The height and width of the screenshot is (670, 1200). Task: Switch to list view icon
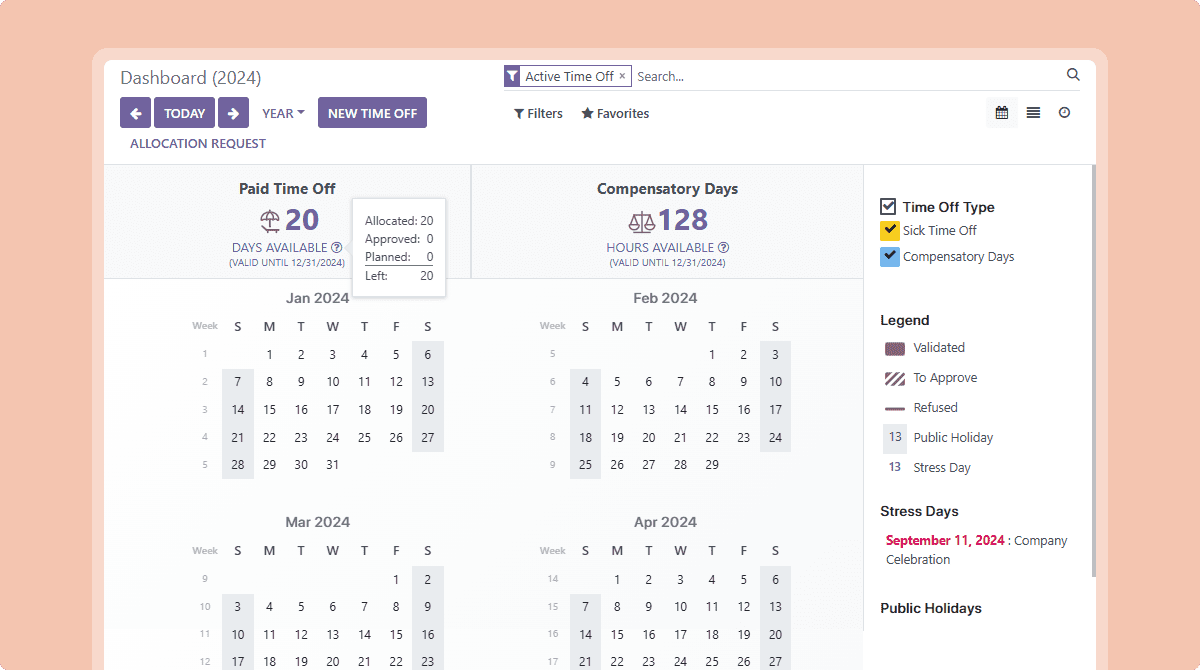click(1033, 113)
